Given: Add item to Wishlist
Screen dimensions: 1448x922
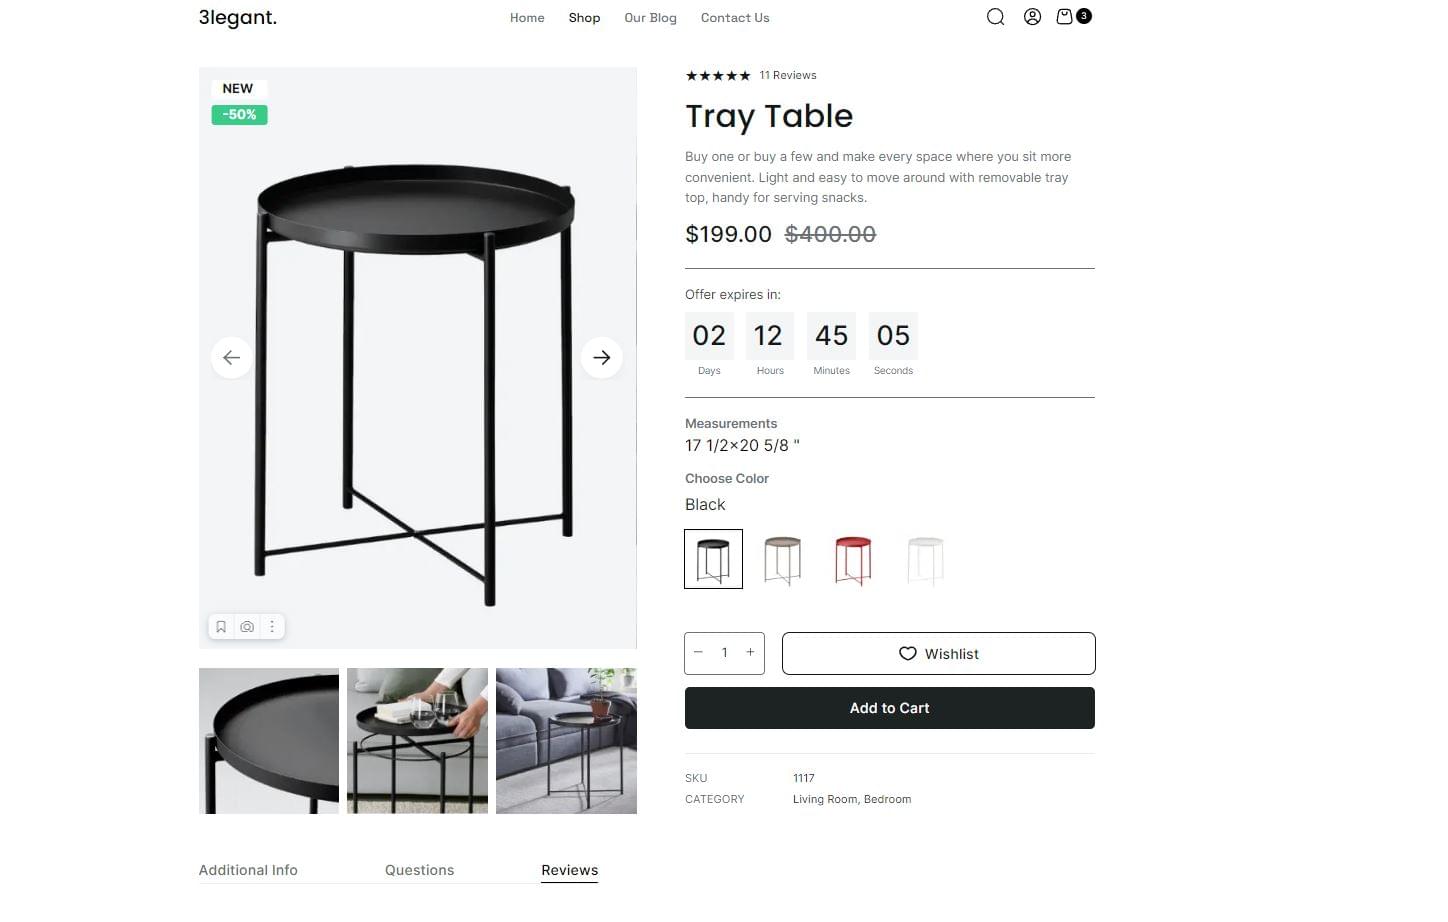Looking at the screenshot, I should click(939, 653).
